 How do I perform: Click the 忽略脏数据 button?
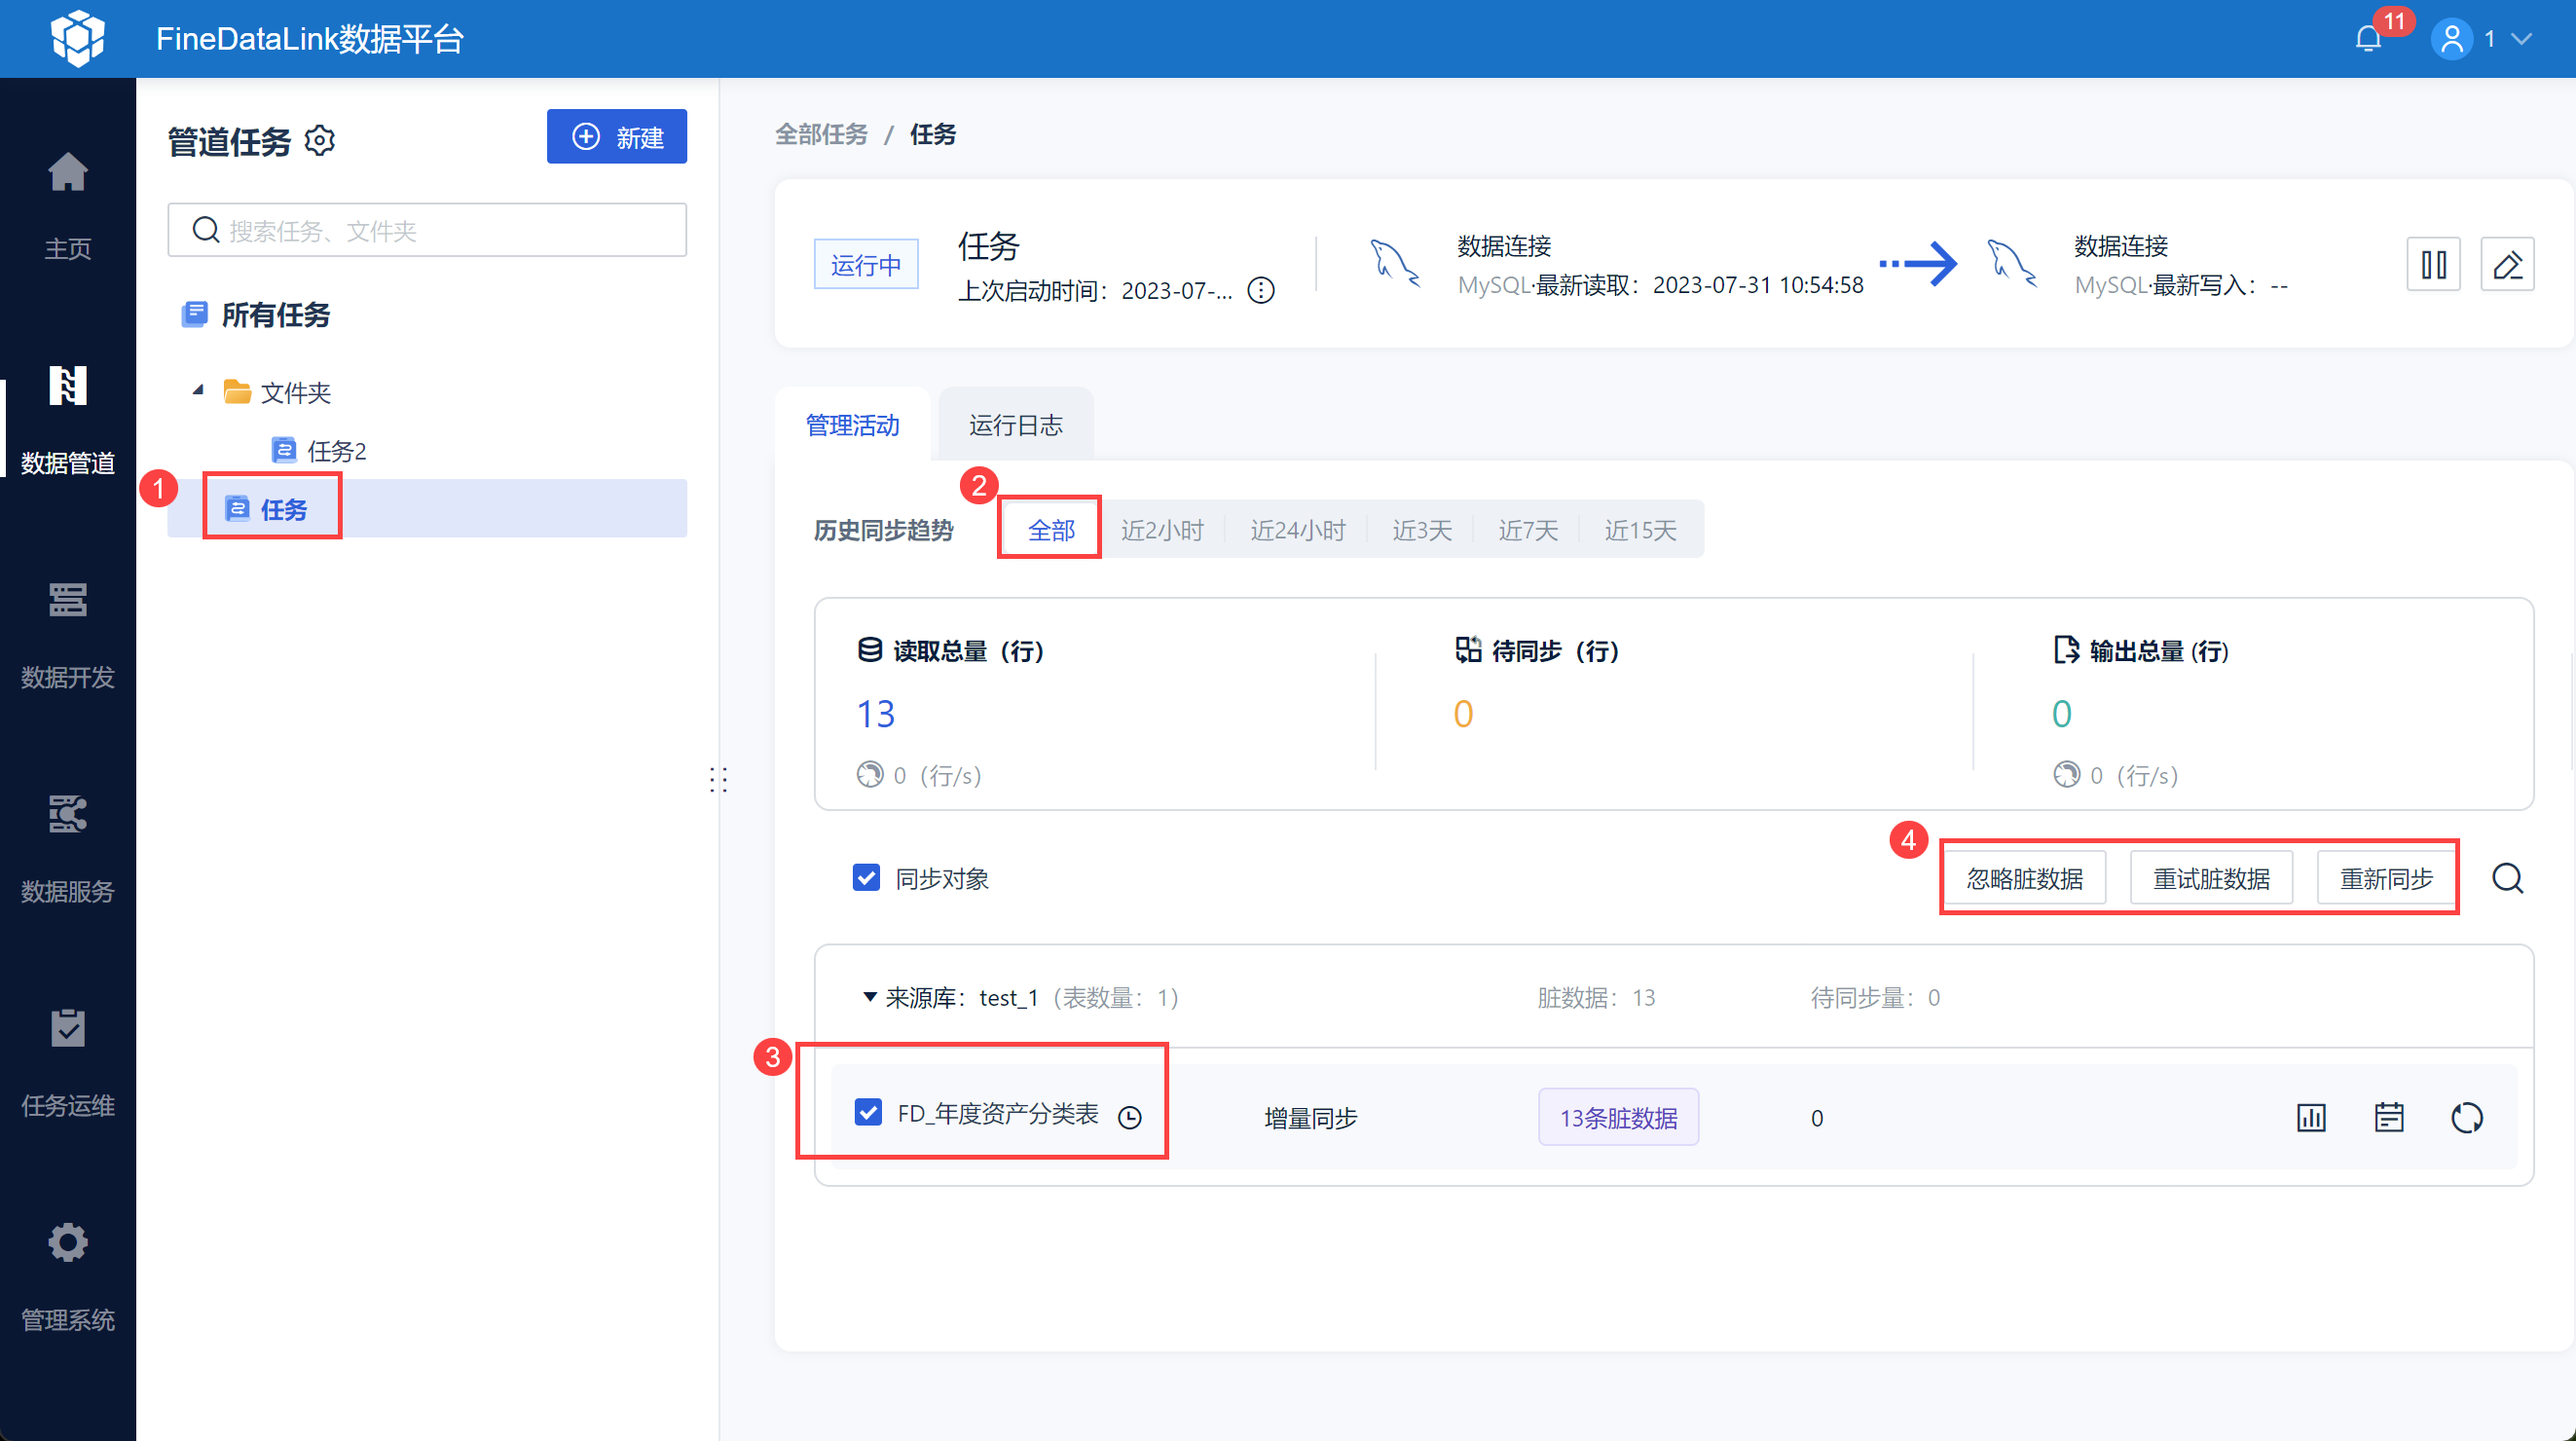(x=2024, y=878)
